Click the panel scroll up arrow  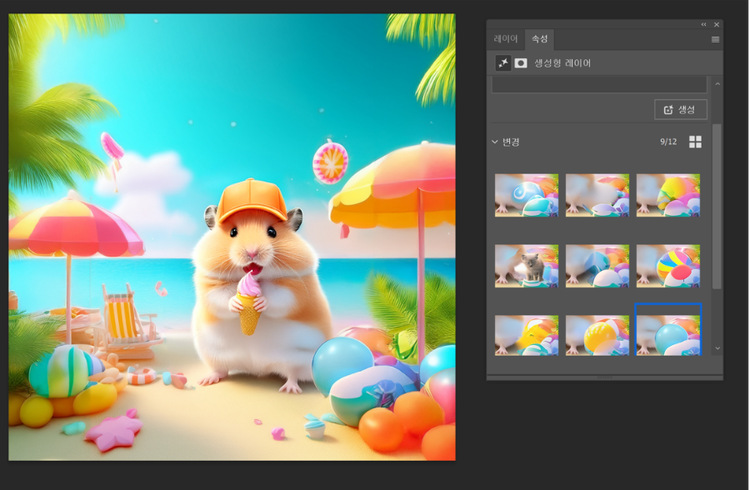click(717, 84)
